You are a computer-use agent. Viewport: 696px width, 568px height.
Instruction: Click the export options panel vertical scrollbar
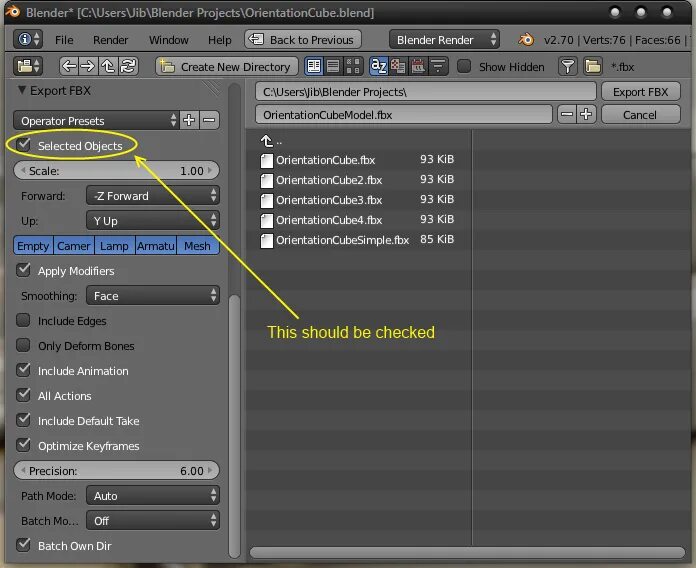point(234,425)
